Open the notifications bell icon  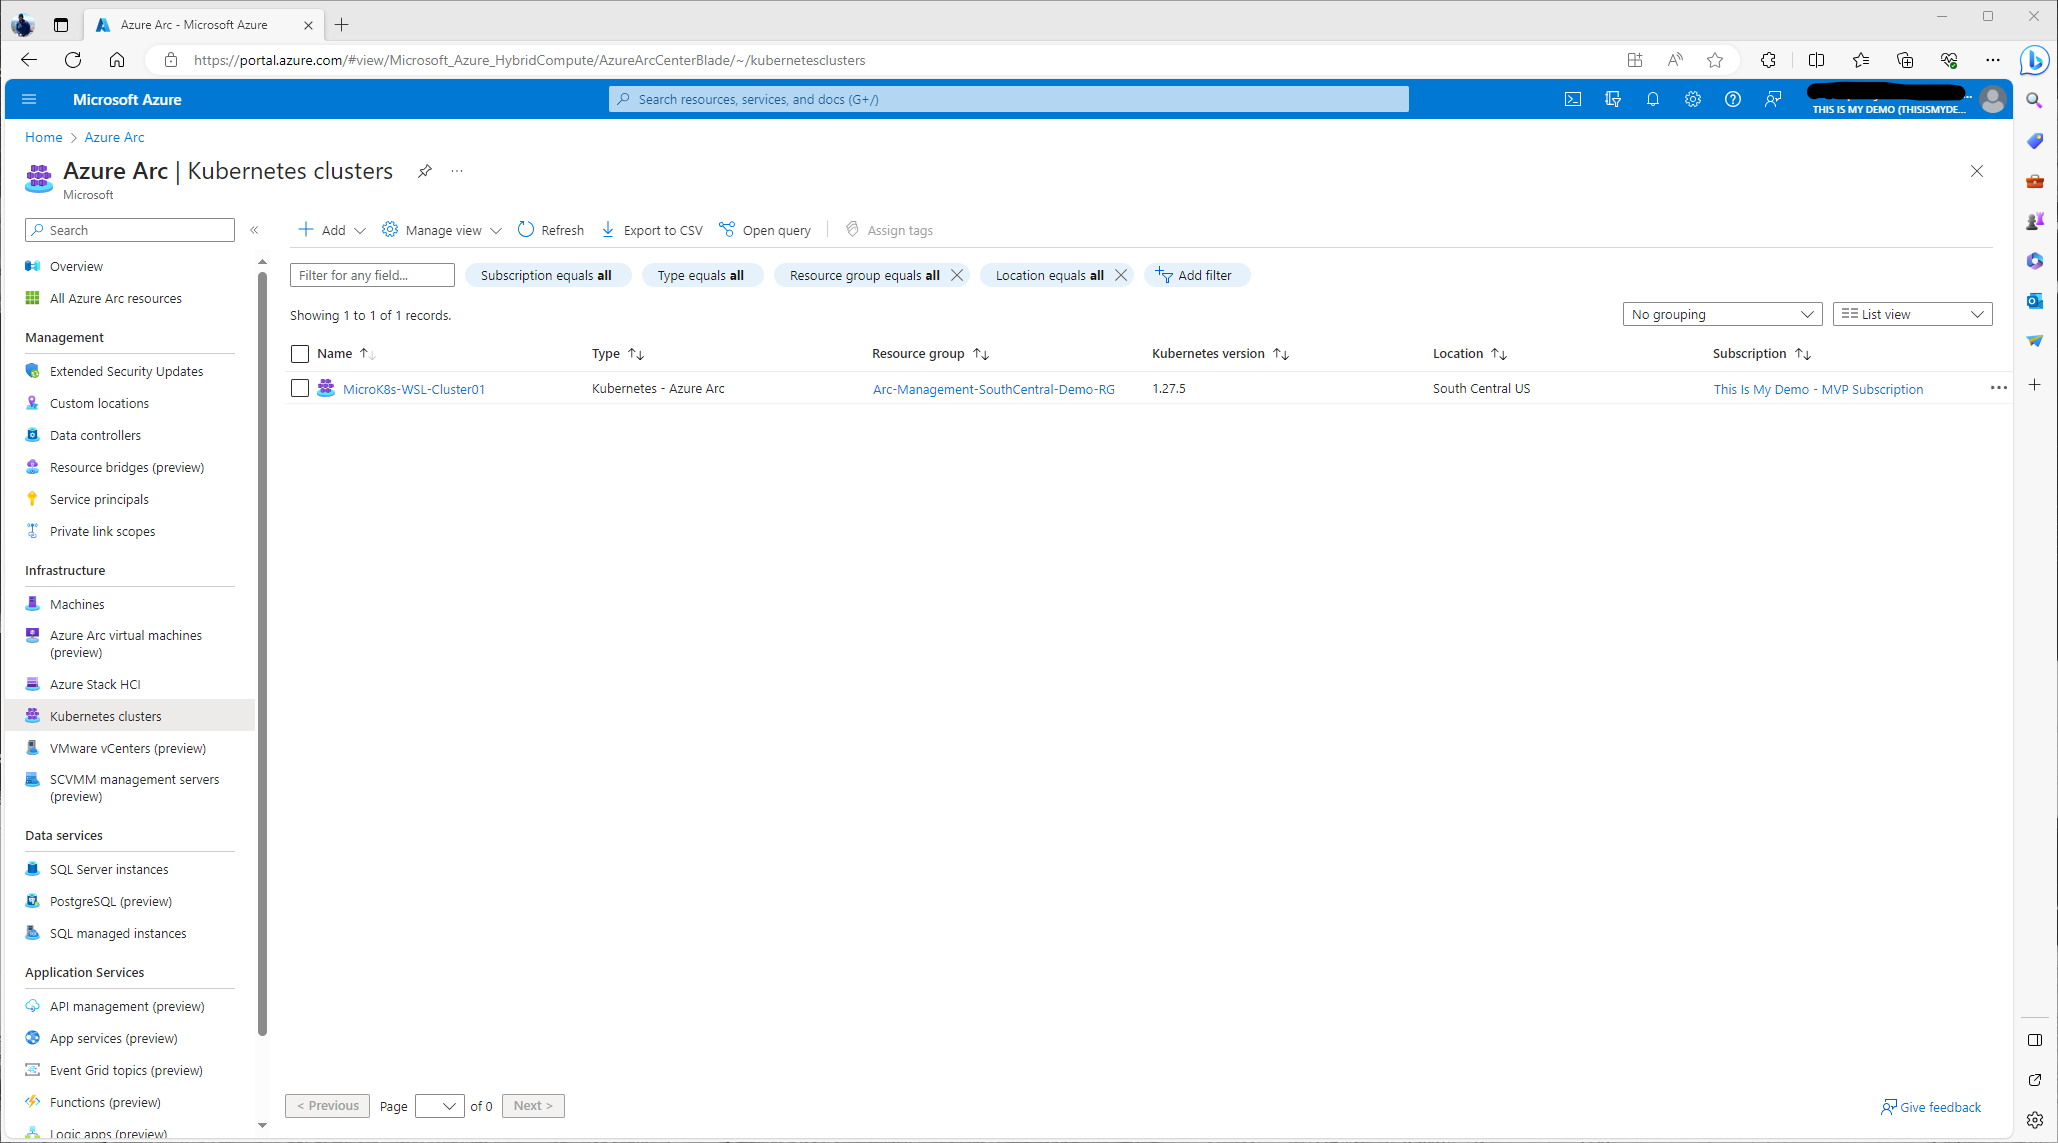point(1653,99)
